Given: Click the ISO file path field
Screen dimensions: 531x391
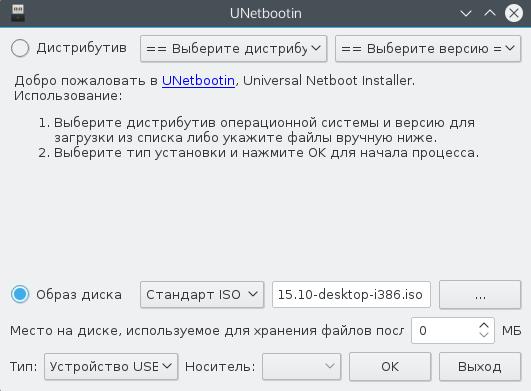Looking at the screenshot, I should (351, 295).
